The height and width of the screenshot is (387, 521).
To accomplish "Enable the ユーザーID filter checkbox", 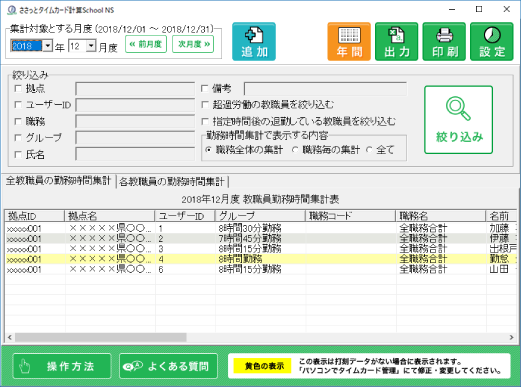I will point(18,105).
